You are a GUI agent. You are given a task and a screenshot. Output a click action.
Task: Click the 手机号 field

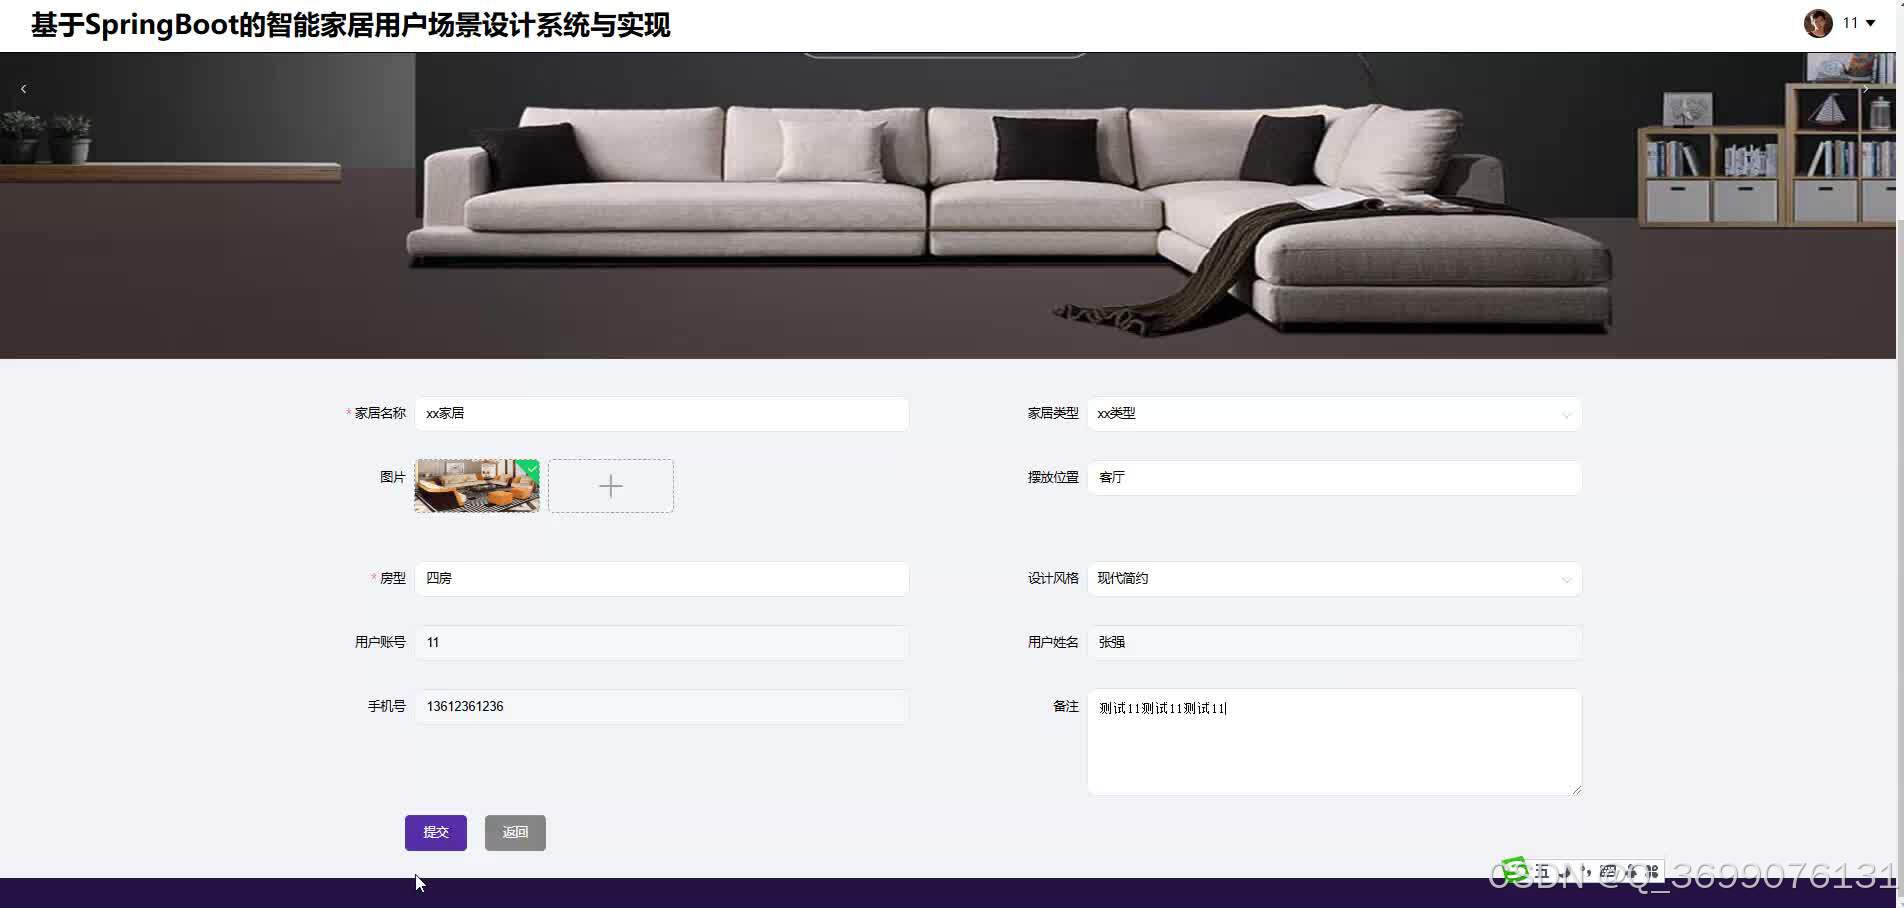661,707
